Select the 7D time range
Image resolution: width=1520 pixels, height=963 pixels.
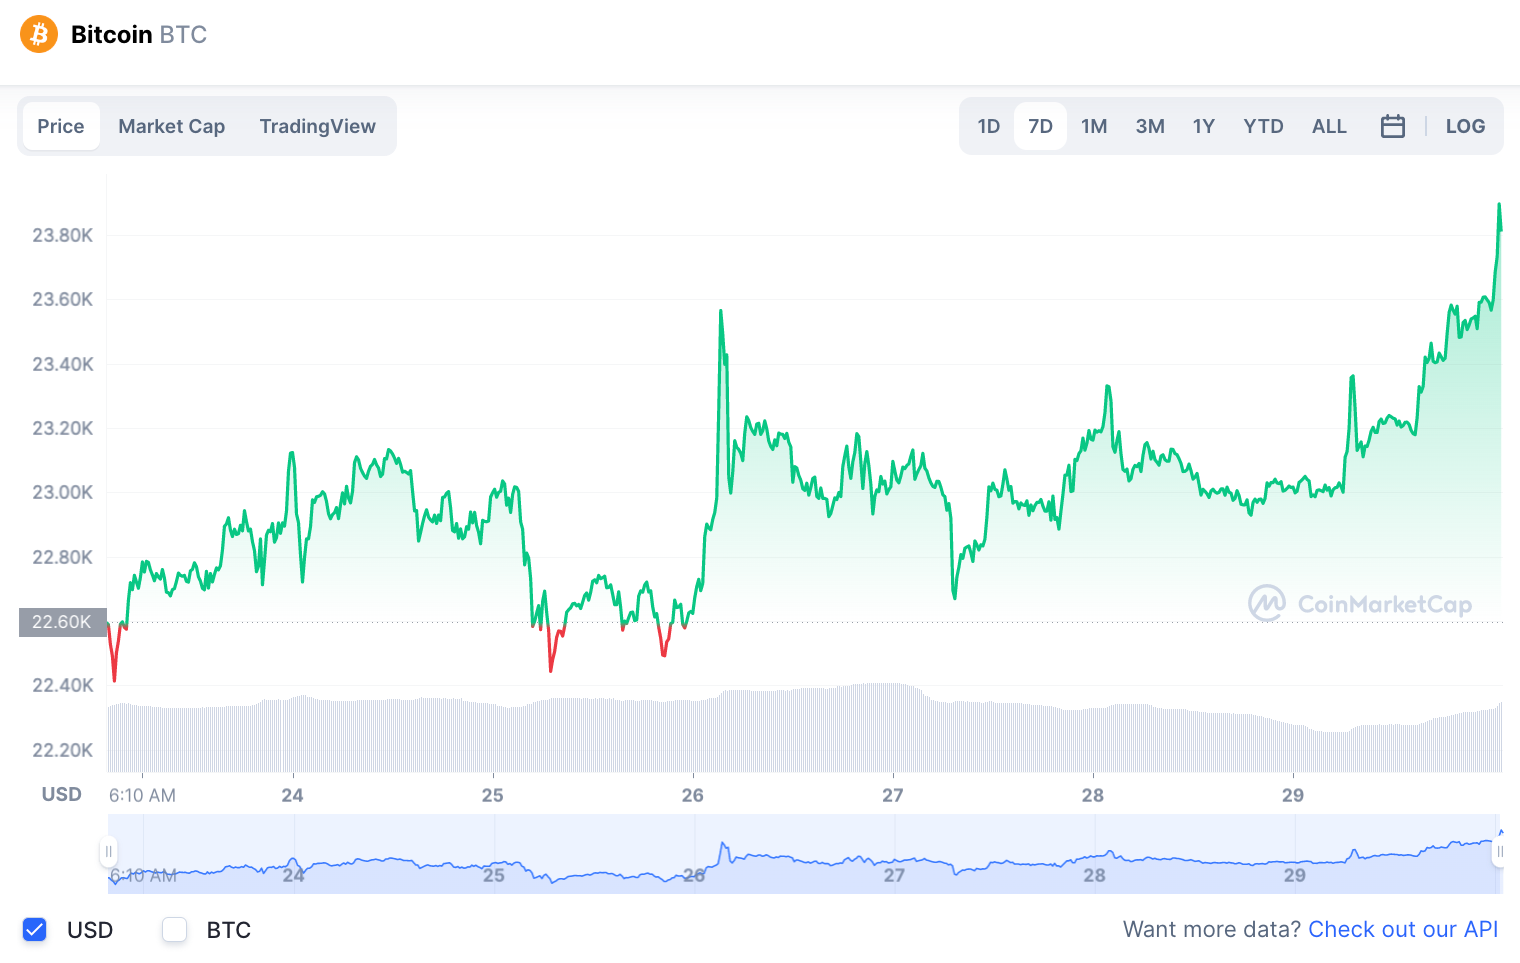tap(1040, 126)
